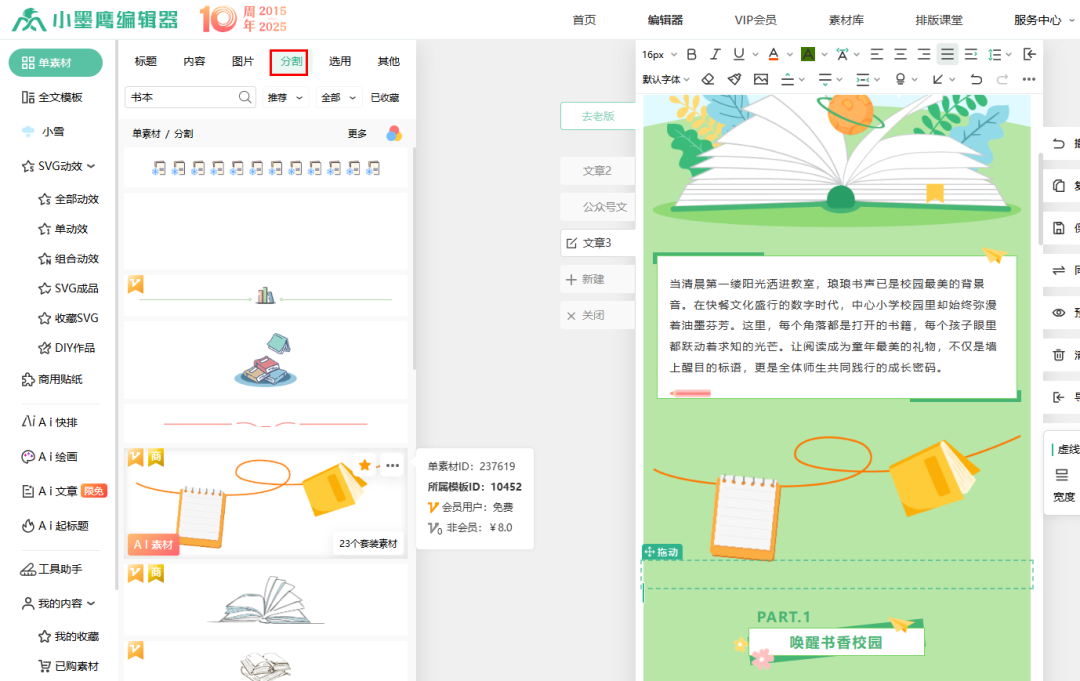
Task: Select the format painter brush icon
Action: tap(734, 79)
